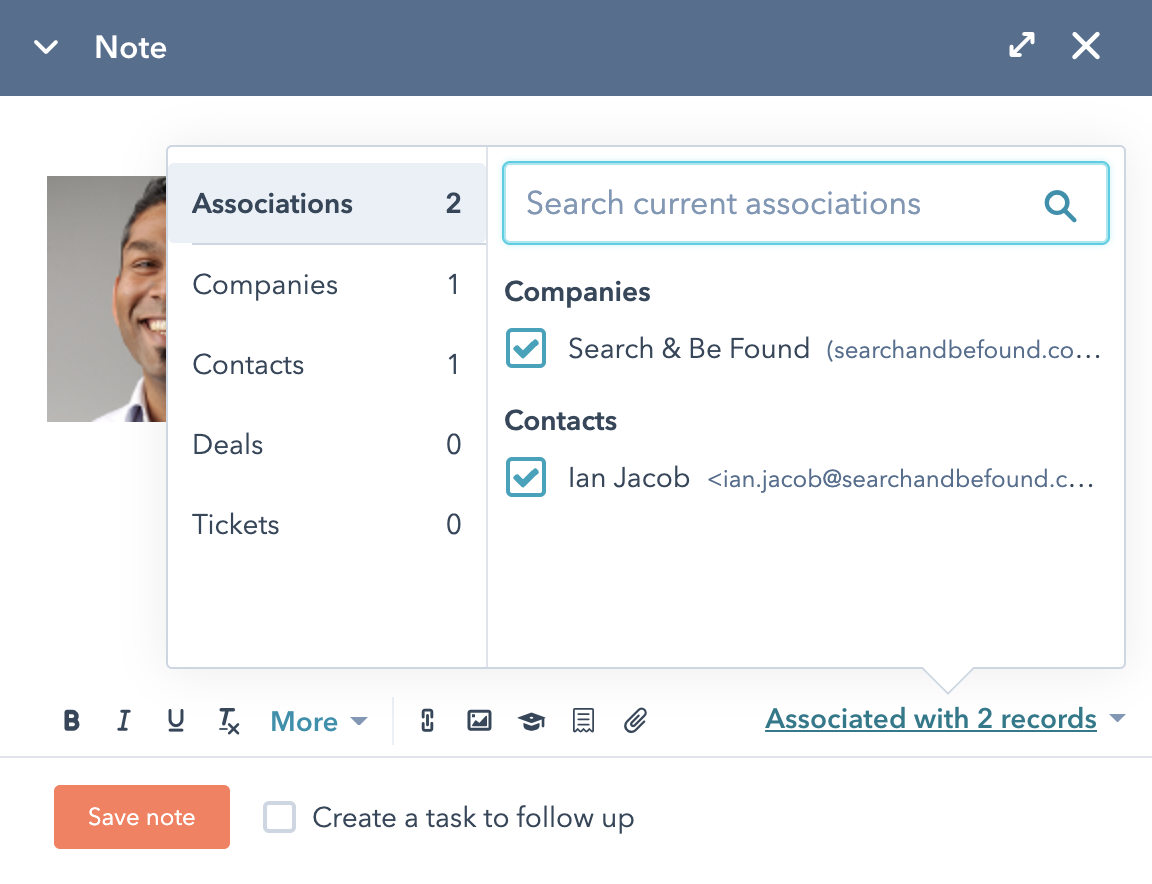
Task: Open the More formatting dropdown
Action: click(x=319, y=722)
